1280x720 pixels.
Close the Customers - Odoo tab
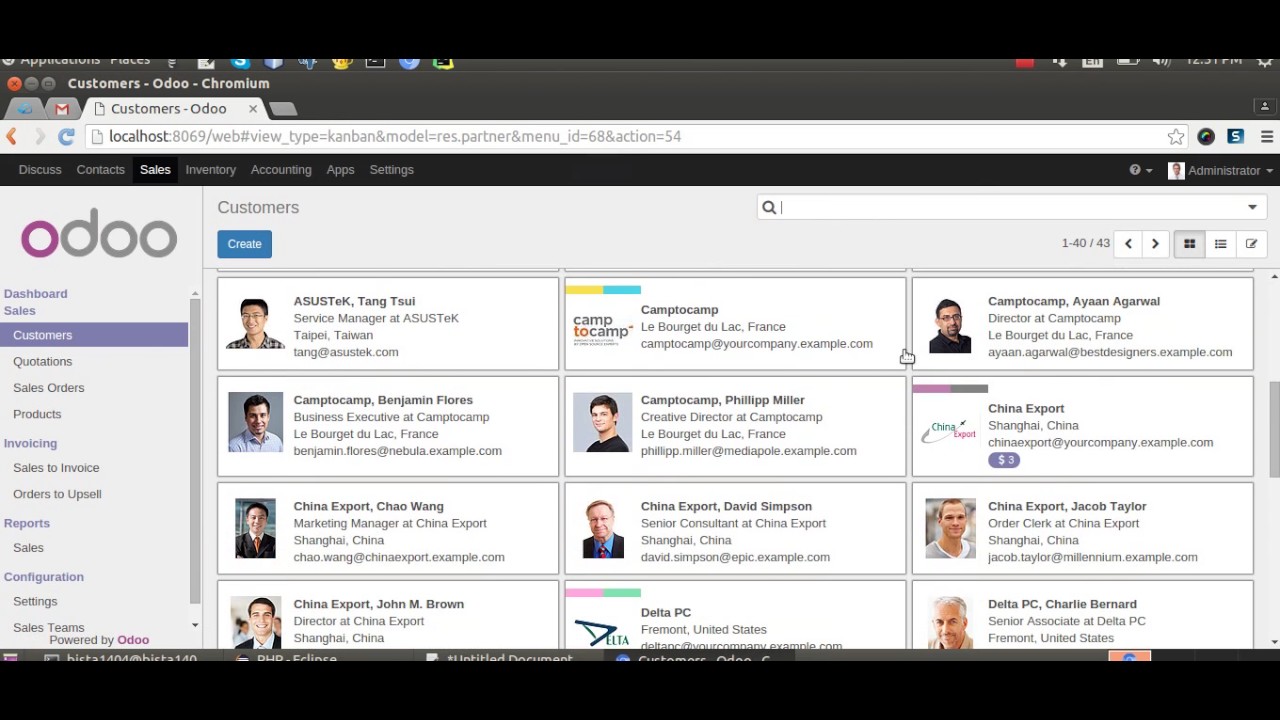point(253,109)
